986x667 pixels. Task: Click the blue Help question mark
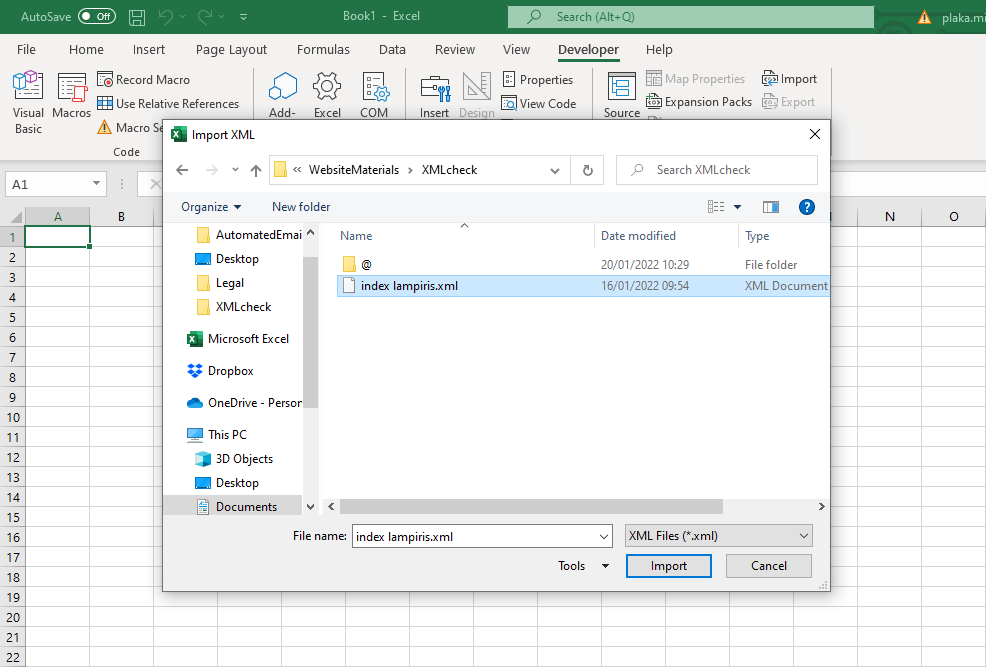point(807,207)
